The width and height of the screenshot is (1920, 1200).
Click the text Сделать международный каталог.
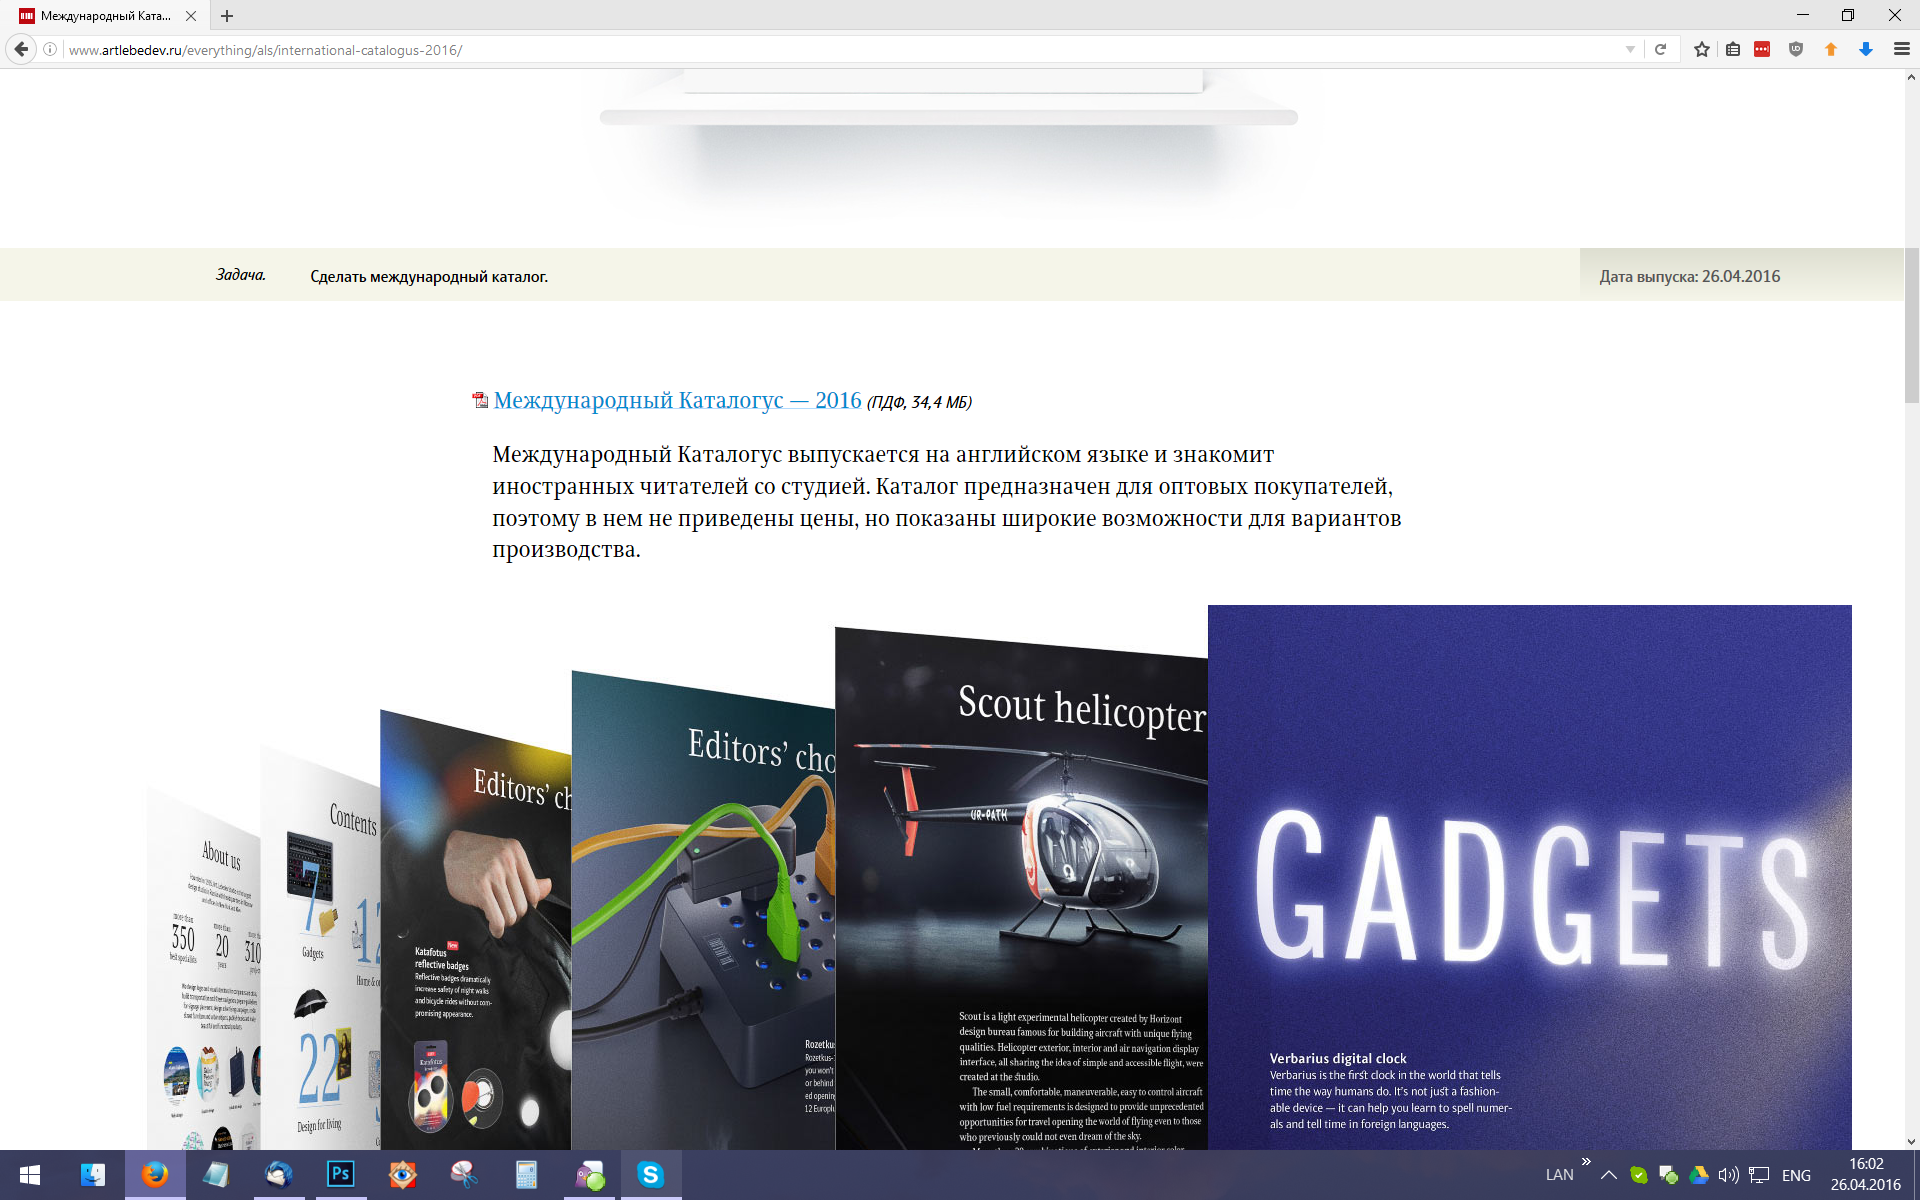point(429,276)
